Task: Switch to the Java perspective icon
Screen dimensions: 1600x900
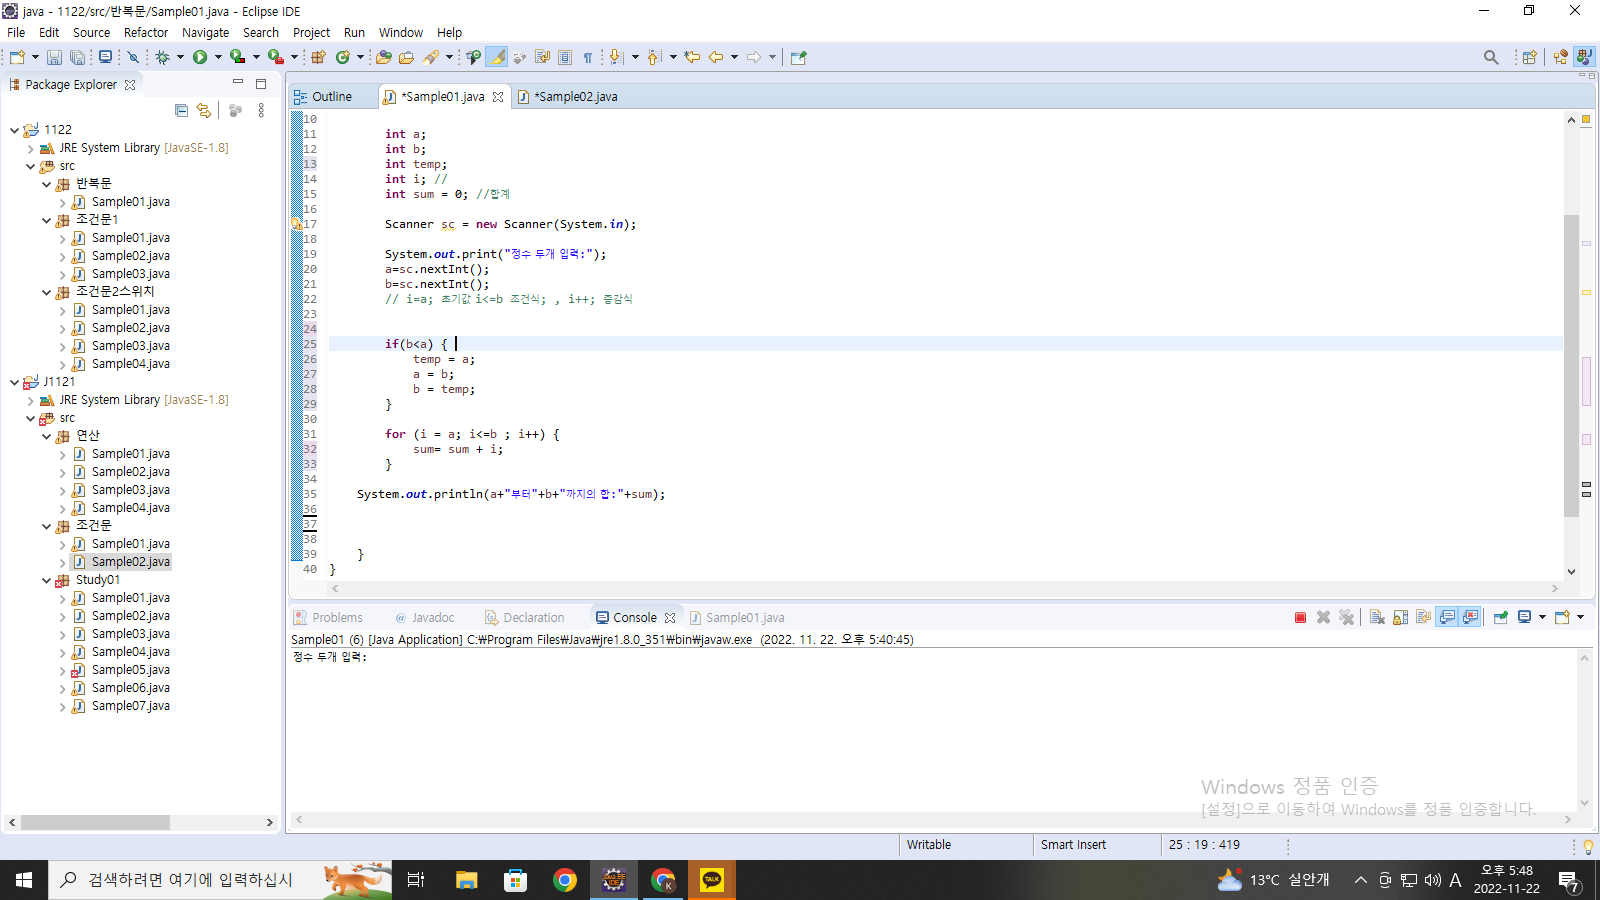Action: tap(1584, 57)
